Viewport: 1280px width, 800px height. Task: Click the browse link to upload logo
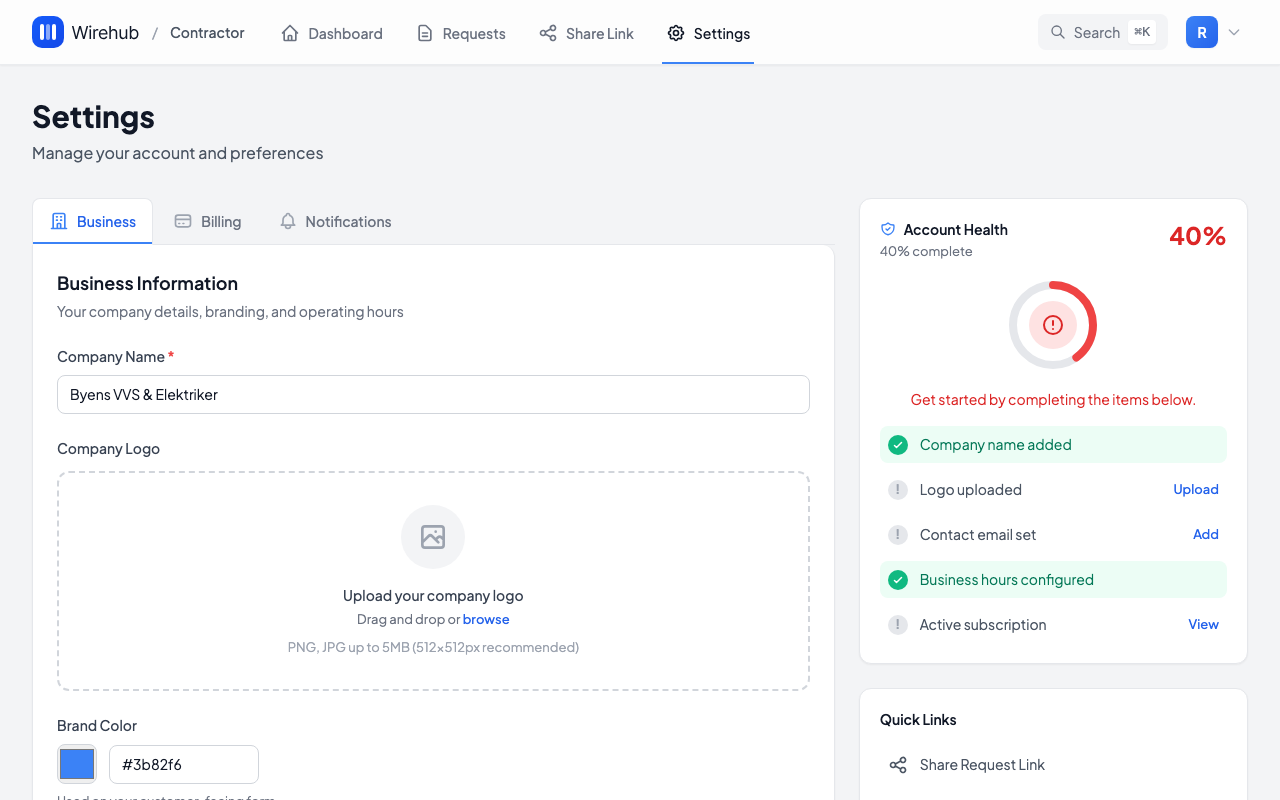point(486,619)
